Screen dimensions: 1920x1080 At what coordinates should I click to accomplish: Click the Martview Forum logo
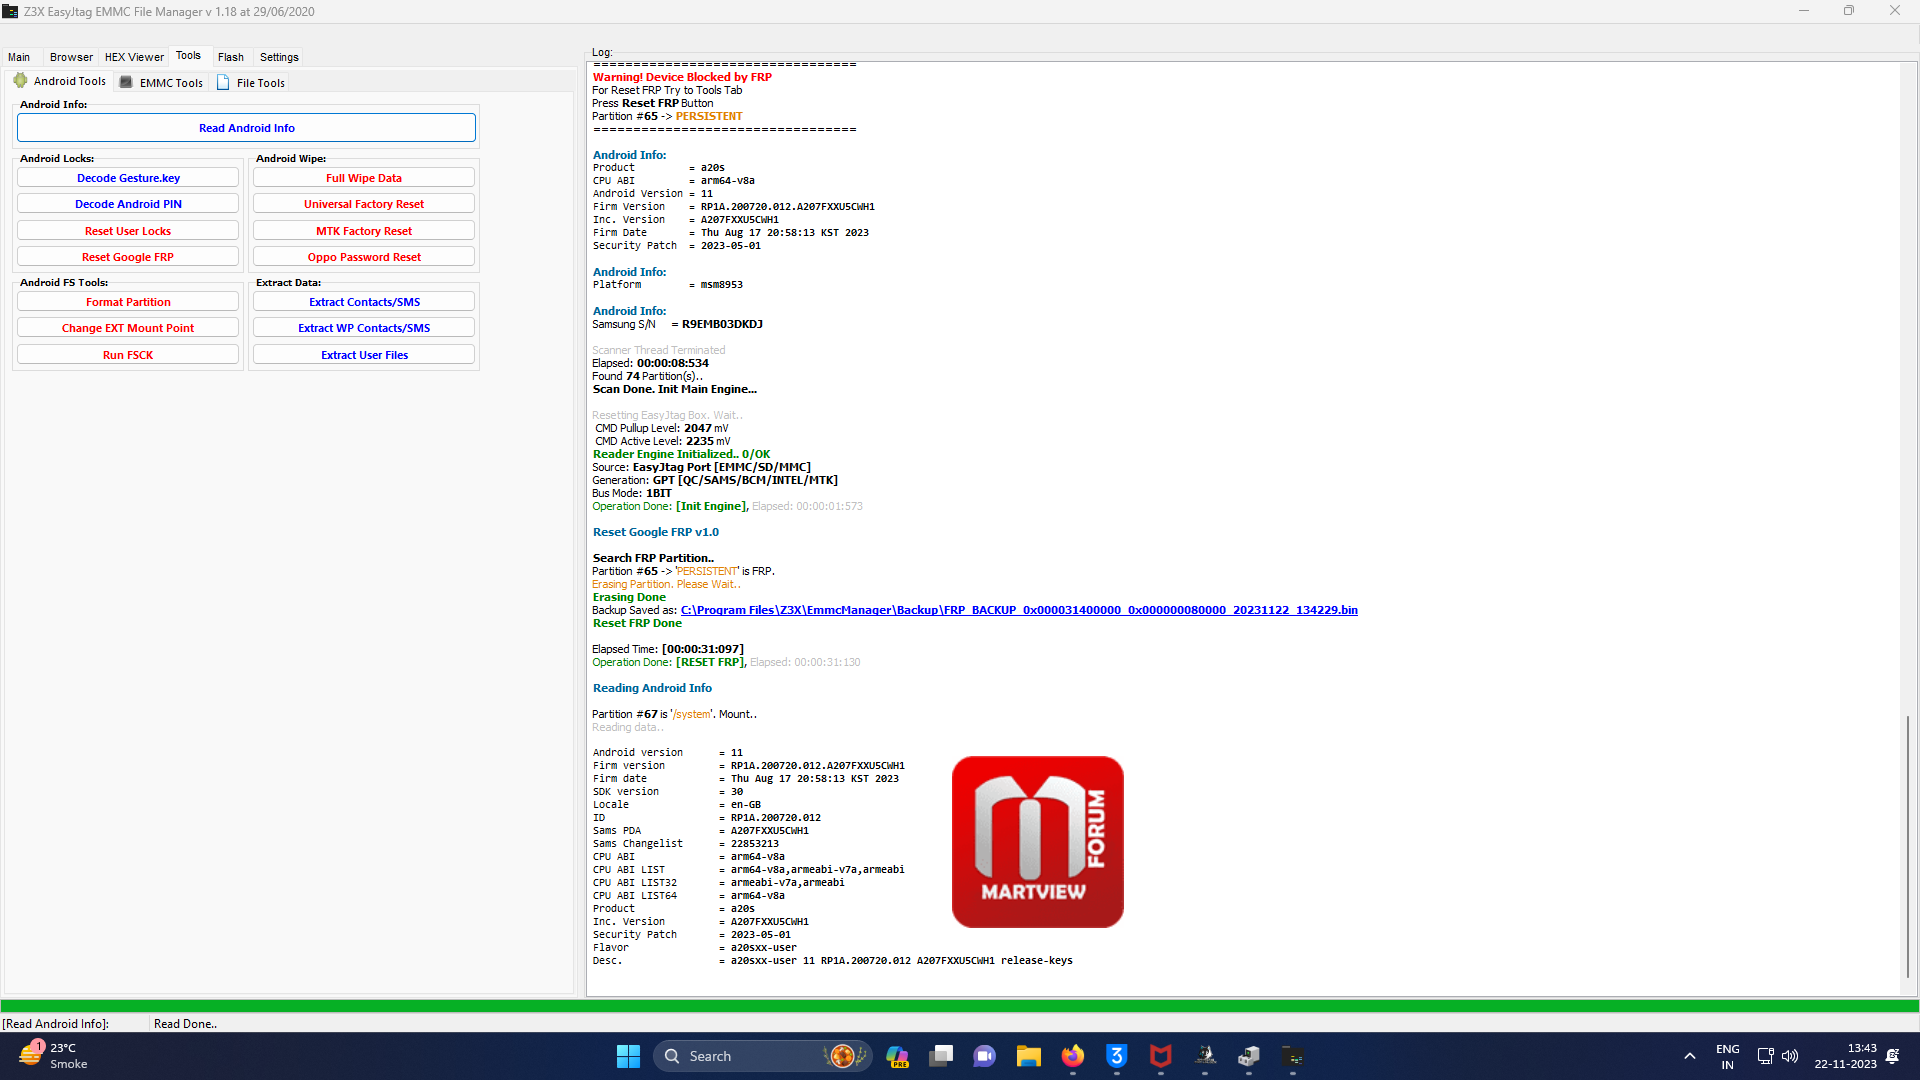pyautogui.click(x=1038, y=842)
